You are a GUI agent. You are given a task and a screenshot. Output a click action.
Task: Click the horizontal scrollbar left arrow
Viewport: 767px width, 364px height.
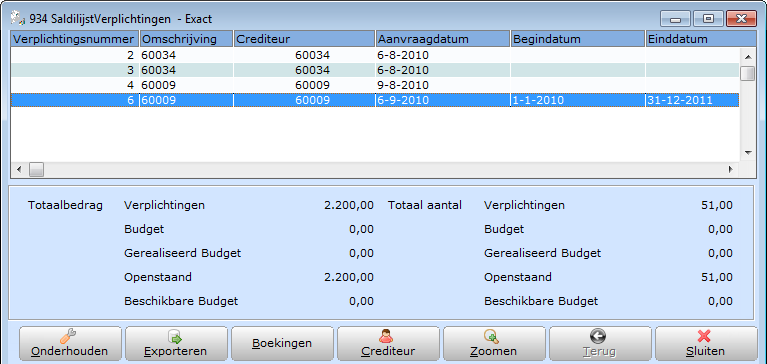pos(19,170)
